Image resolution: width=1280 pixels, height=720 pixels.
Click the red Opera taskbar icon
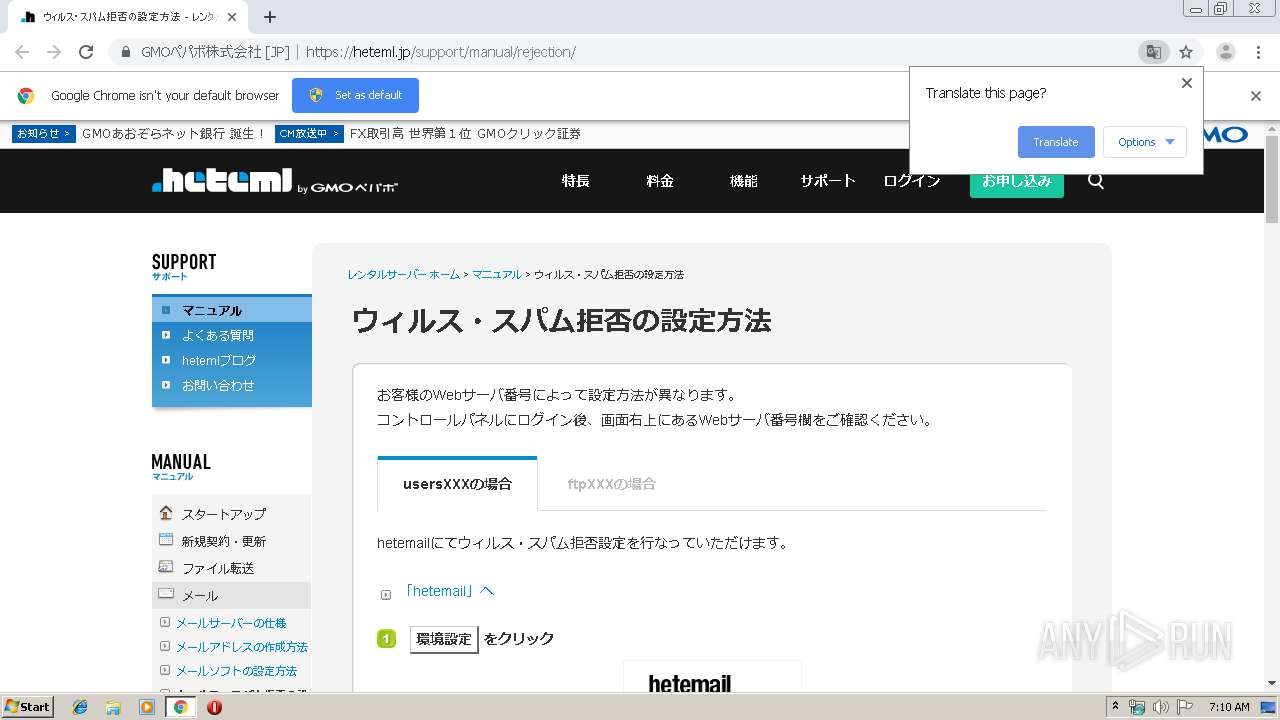214,707
